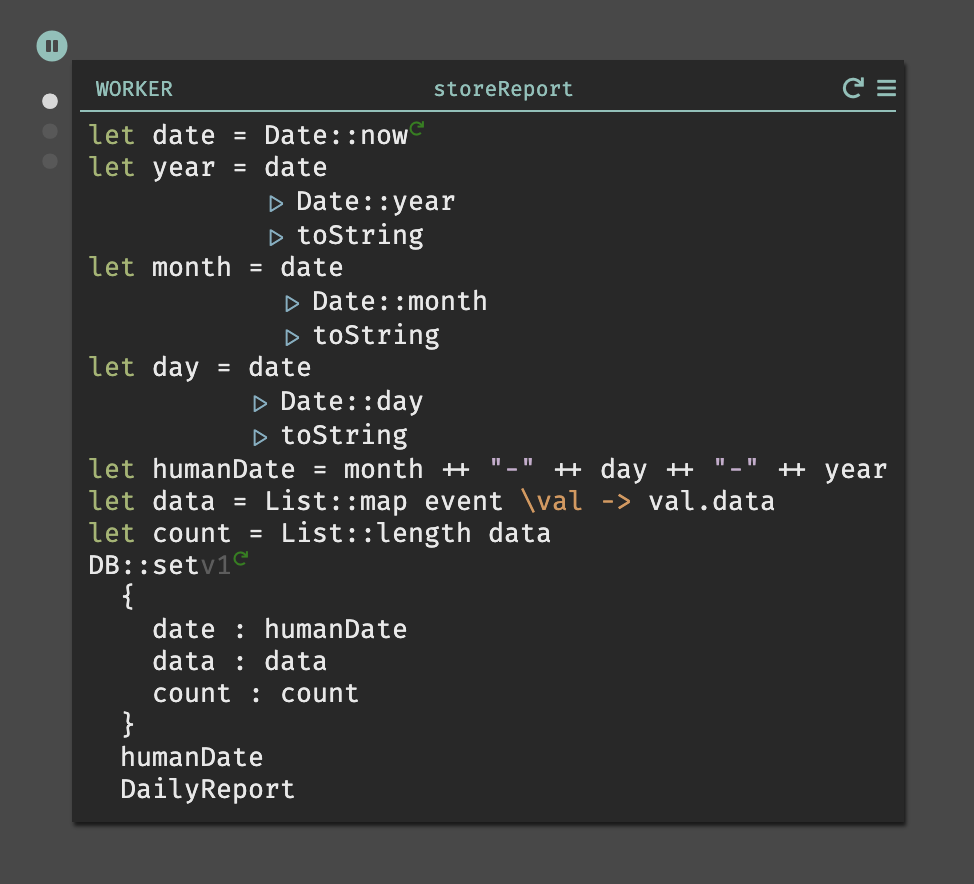Click the humanDate variable name in its let definition
Screen dimensions: 974x884
point(224,469)
